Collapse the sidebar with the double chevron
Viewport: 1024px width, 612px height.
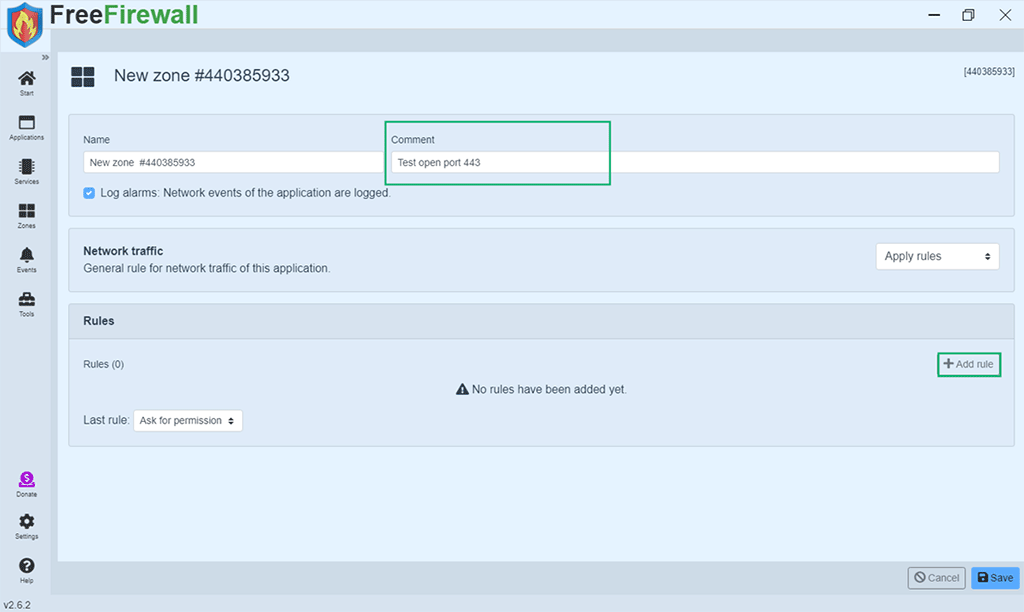click(x=44, y=57)
